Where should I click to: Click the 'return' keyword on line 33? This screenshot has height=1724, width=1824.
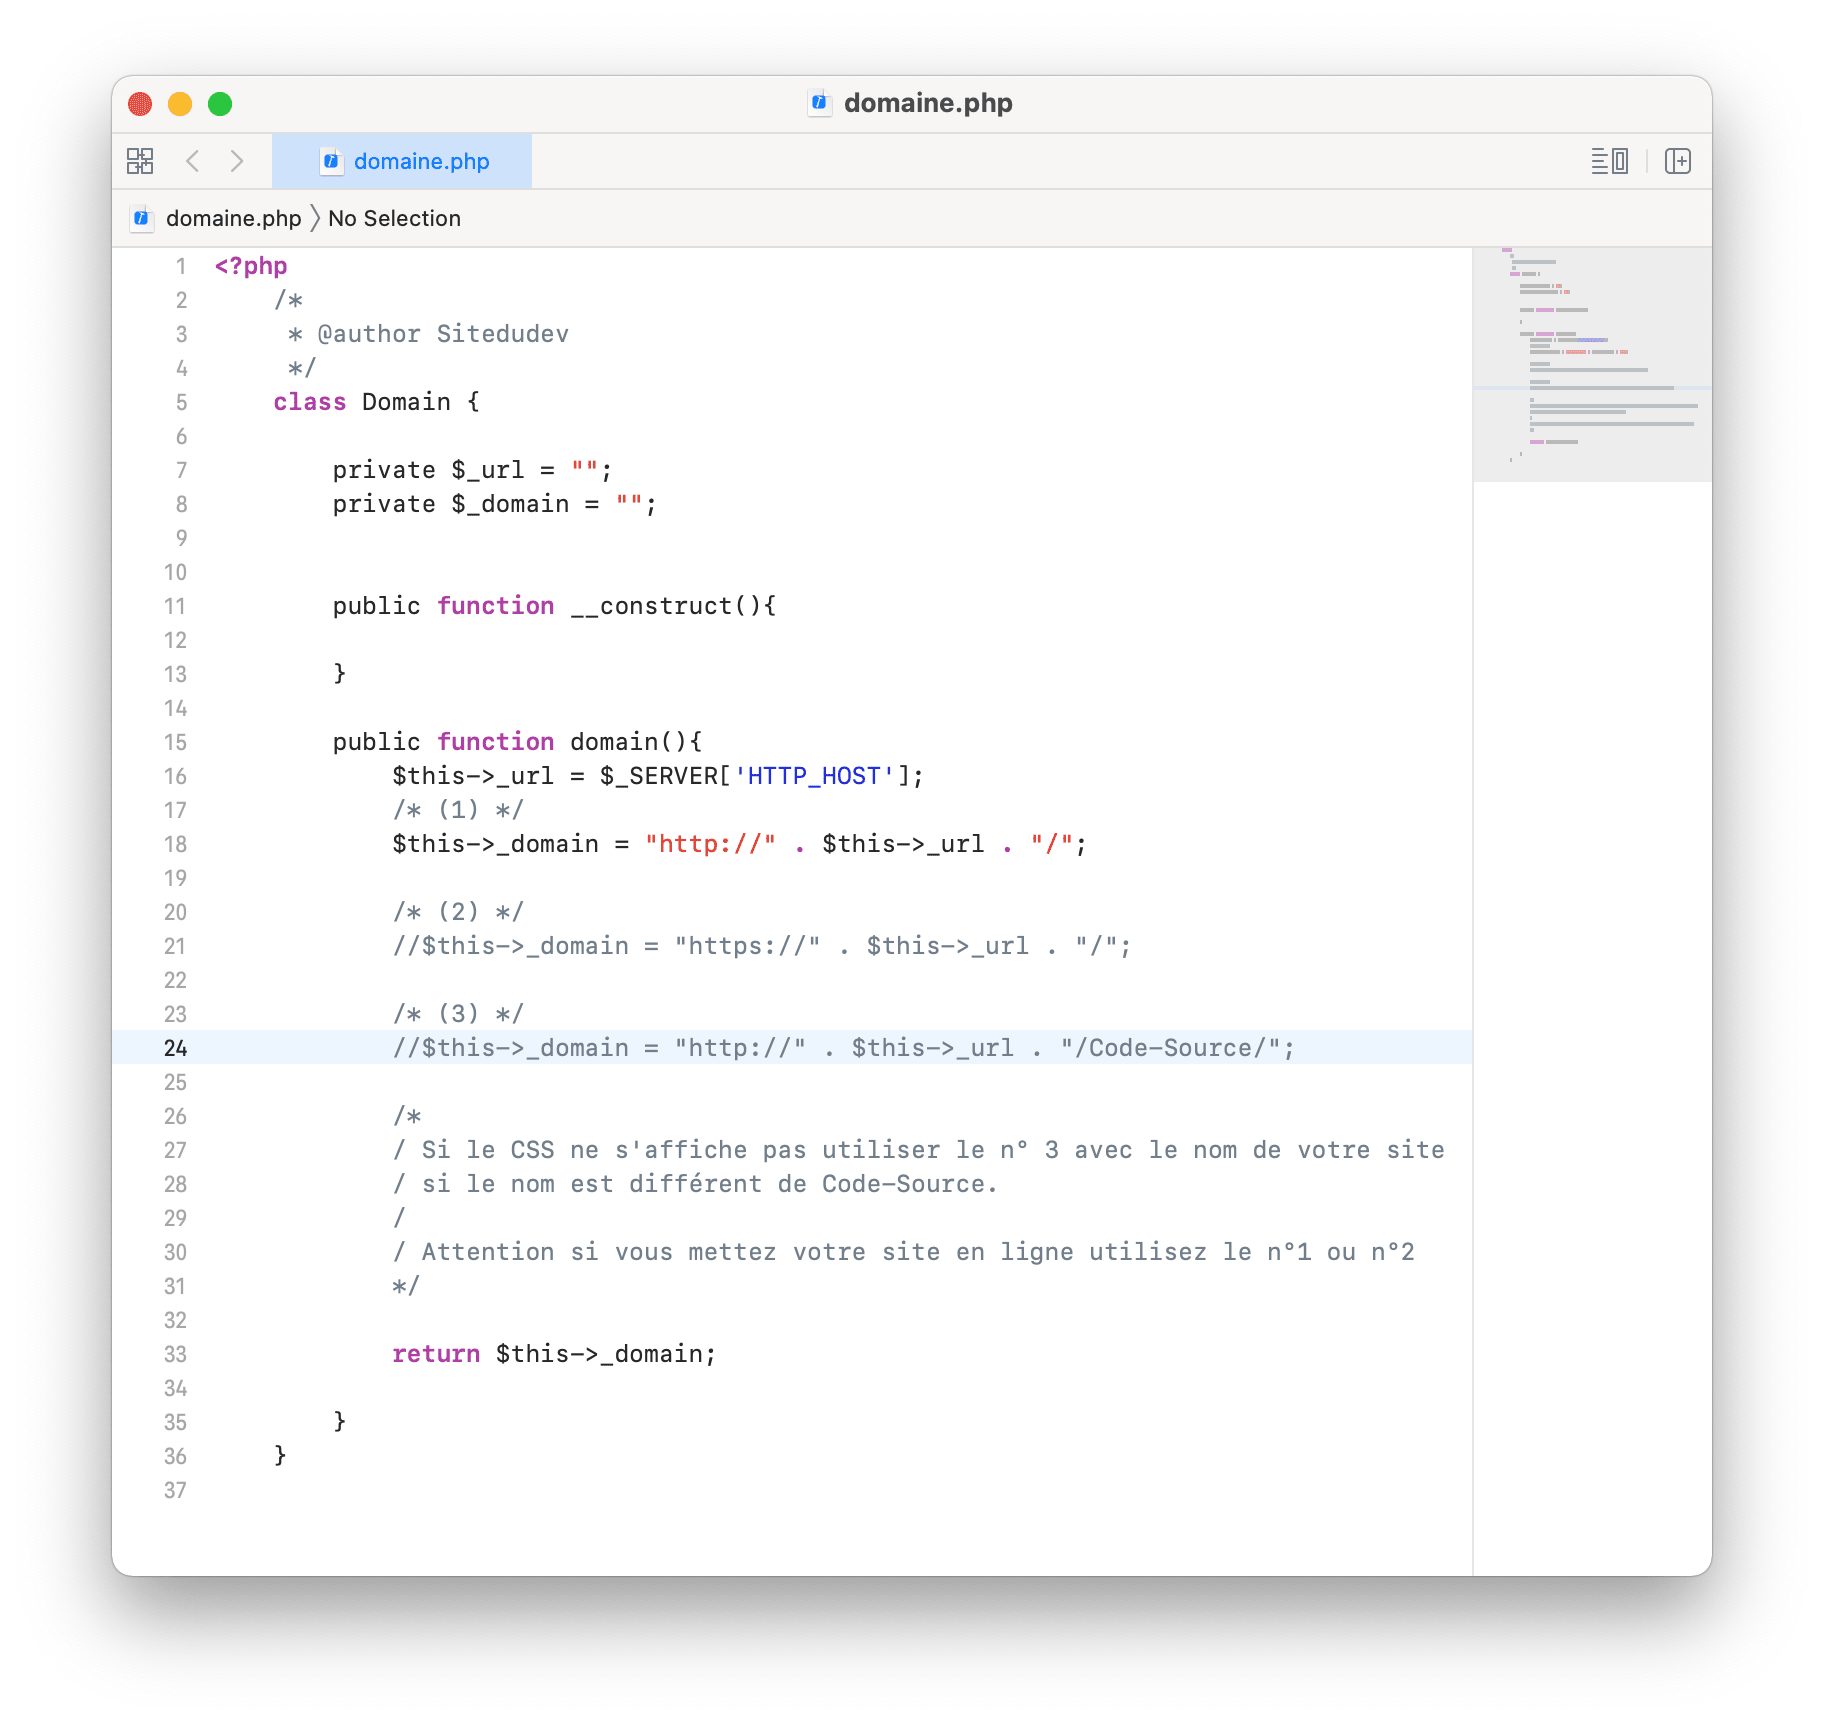(436, 1354)
